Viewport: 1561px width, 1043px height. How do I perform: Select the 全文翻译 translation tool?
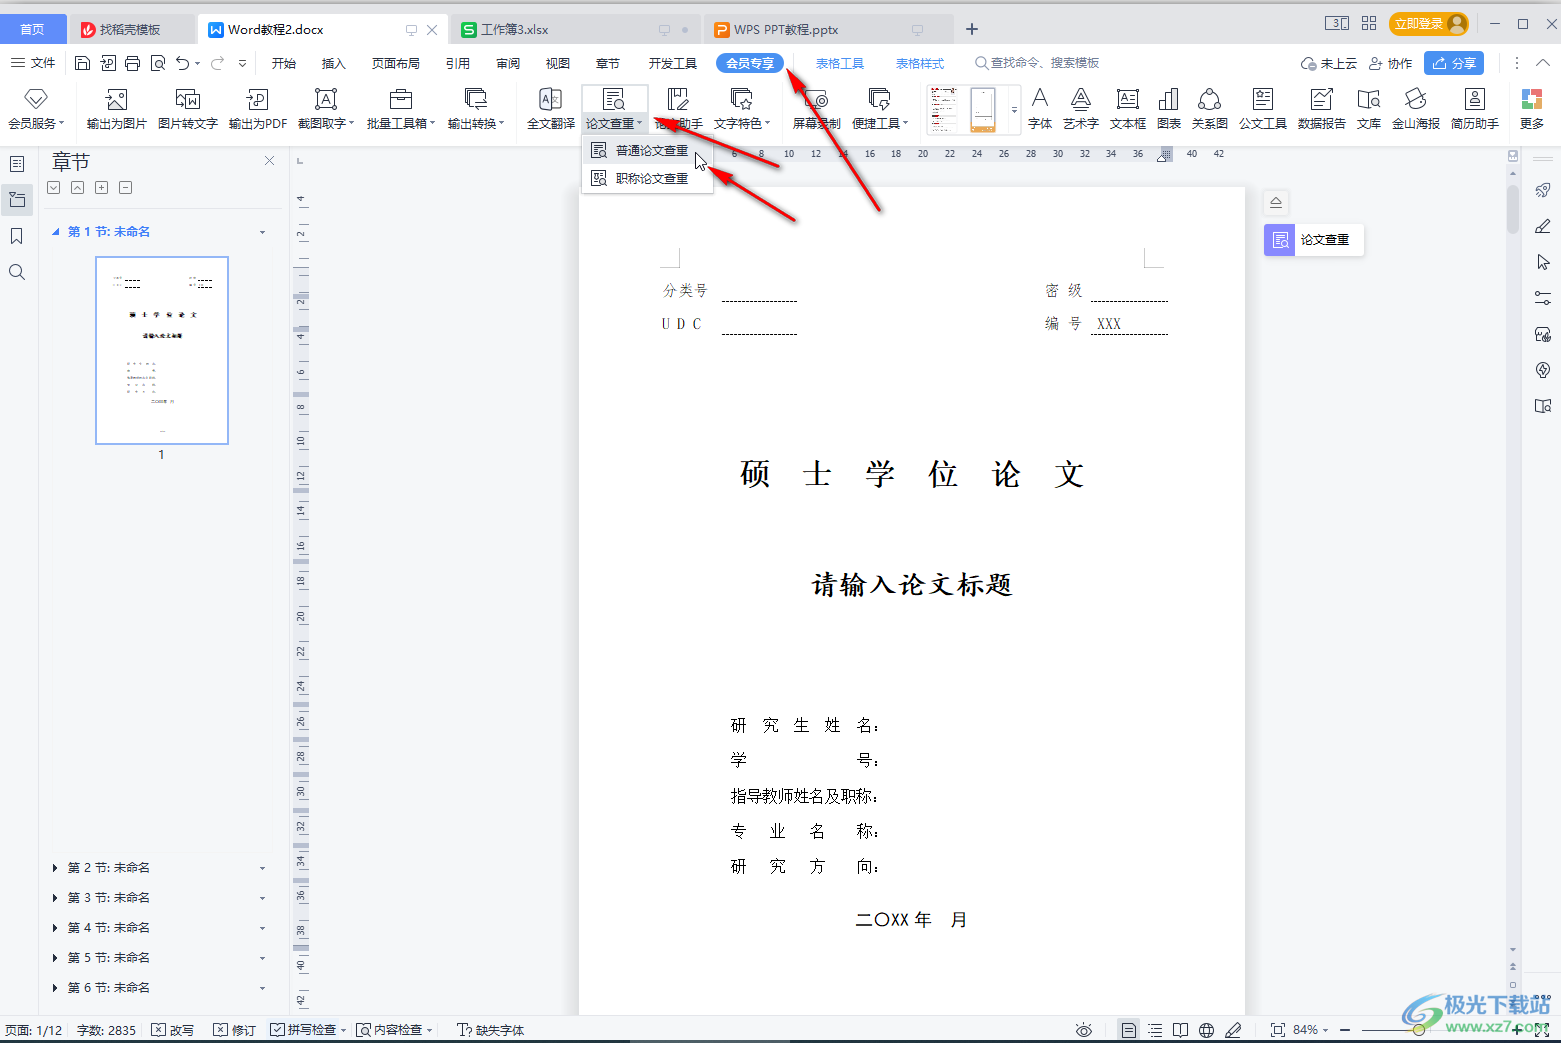[551, 109]
